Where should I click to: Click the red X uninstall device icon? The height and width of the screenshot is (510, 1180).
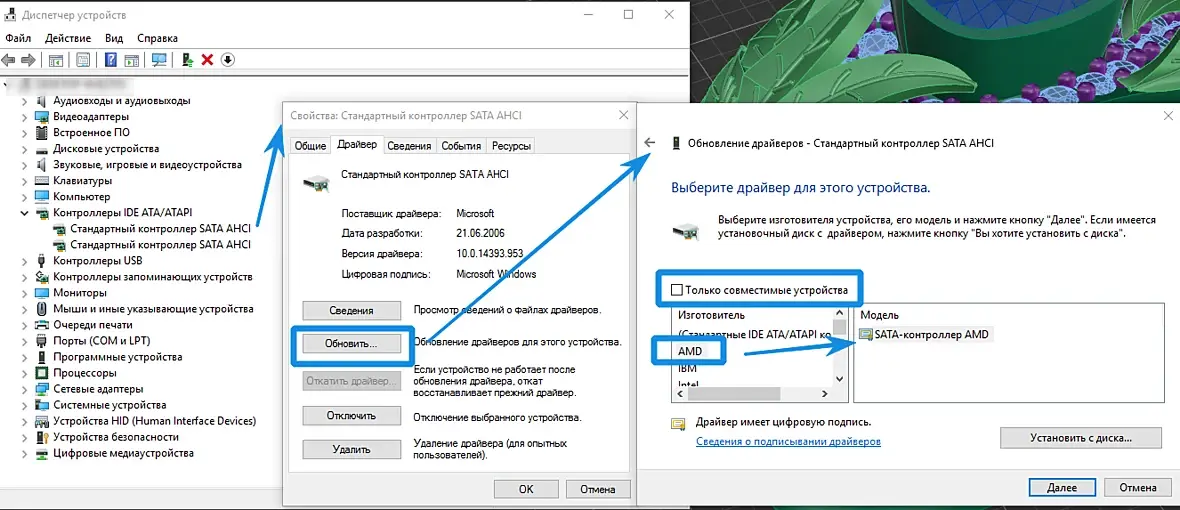pos(208,59)
